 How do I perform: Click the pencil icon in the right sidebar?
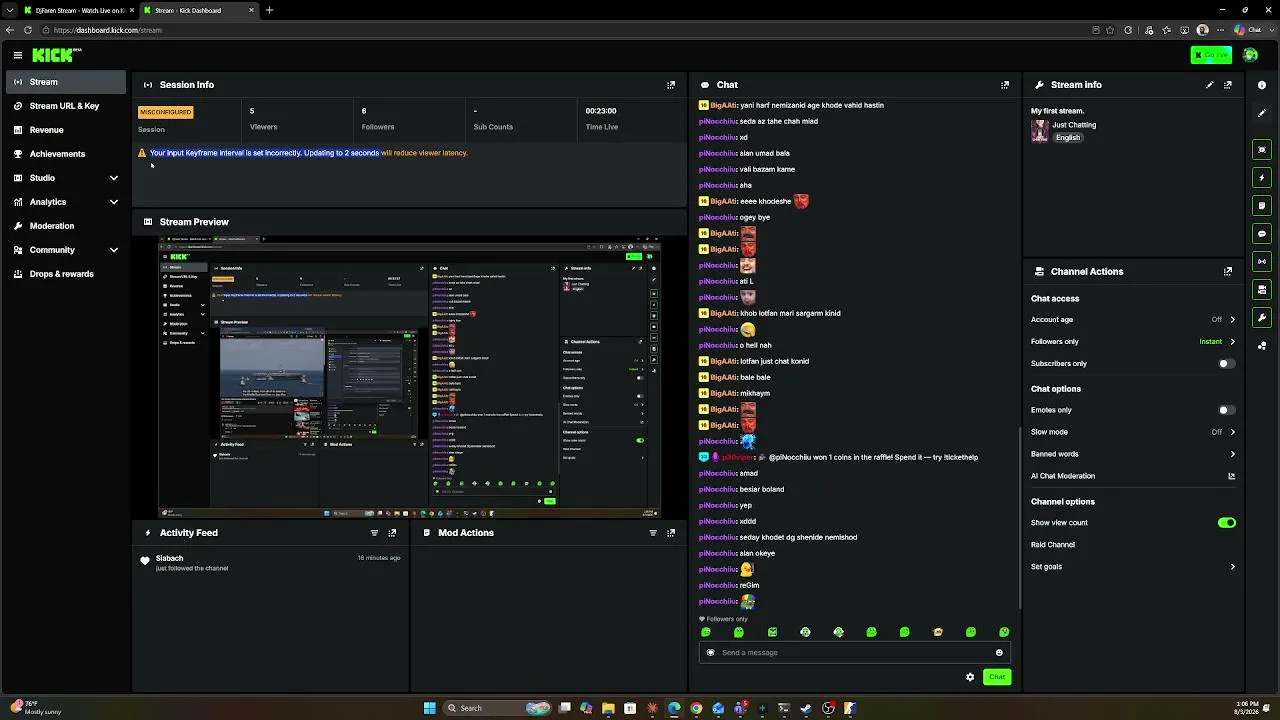coord(1262,113)
